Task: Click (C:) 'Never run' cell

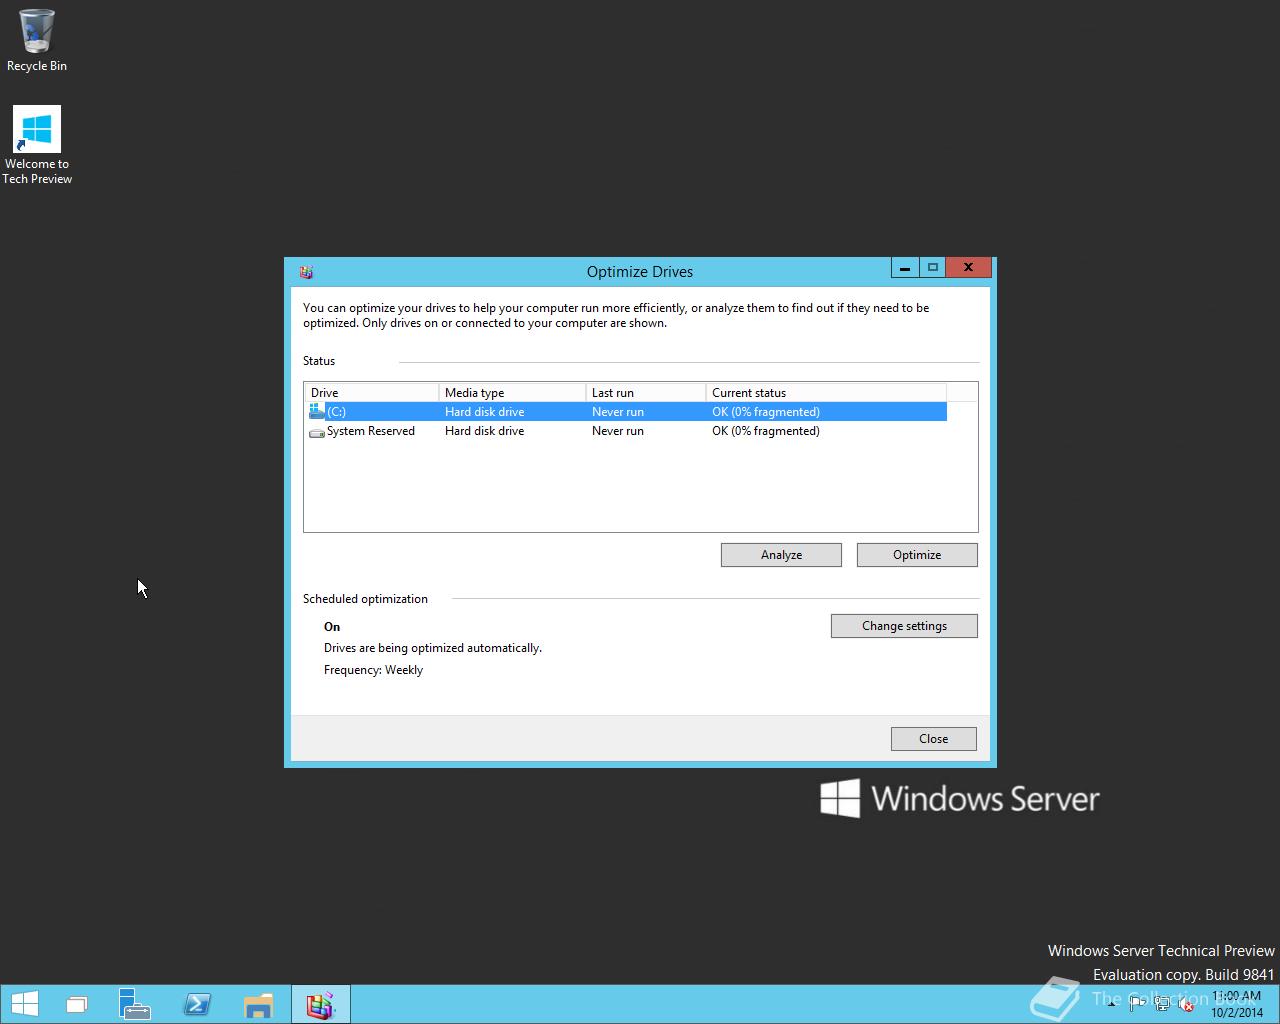Action: pyautogui.click(x=618, y=412)
